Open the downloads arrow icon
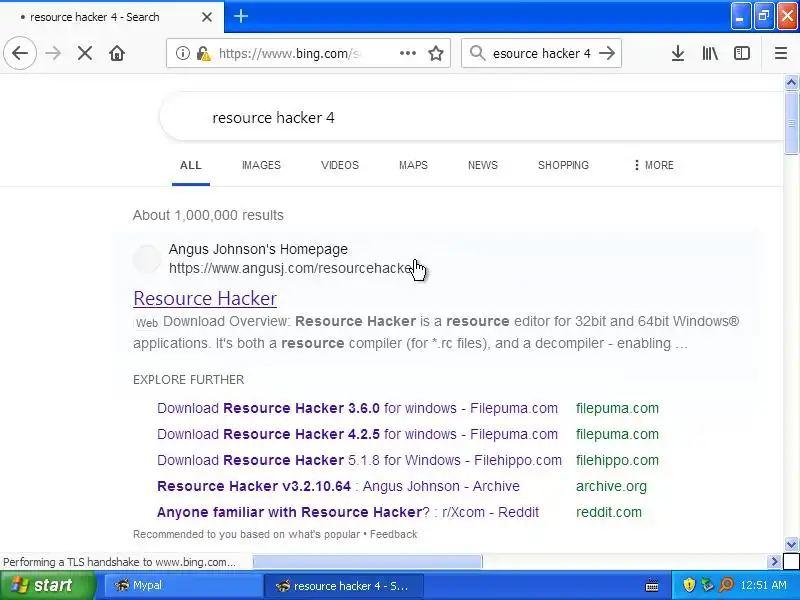Image resolution: width=800 pixels, height=600 pixels. click(678, 53)
